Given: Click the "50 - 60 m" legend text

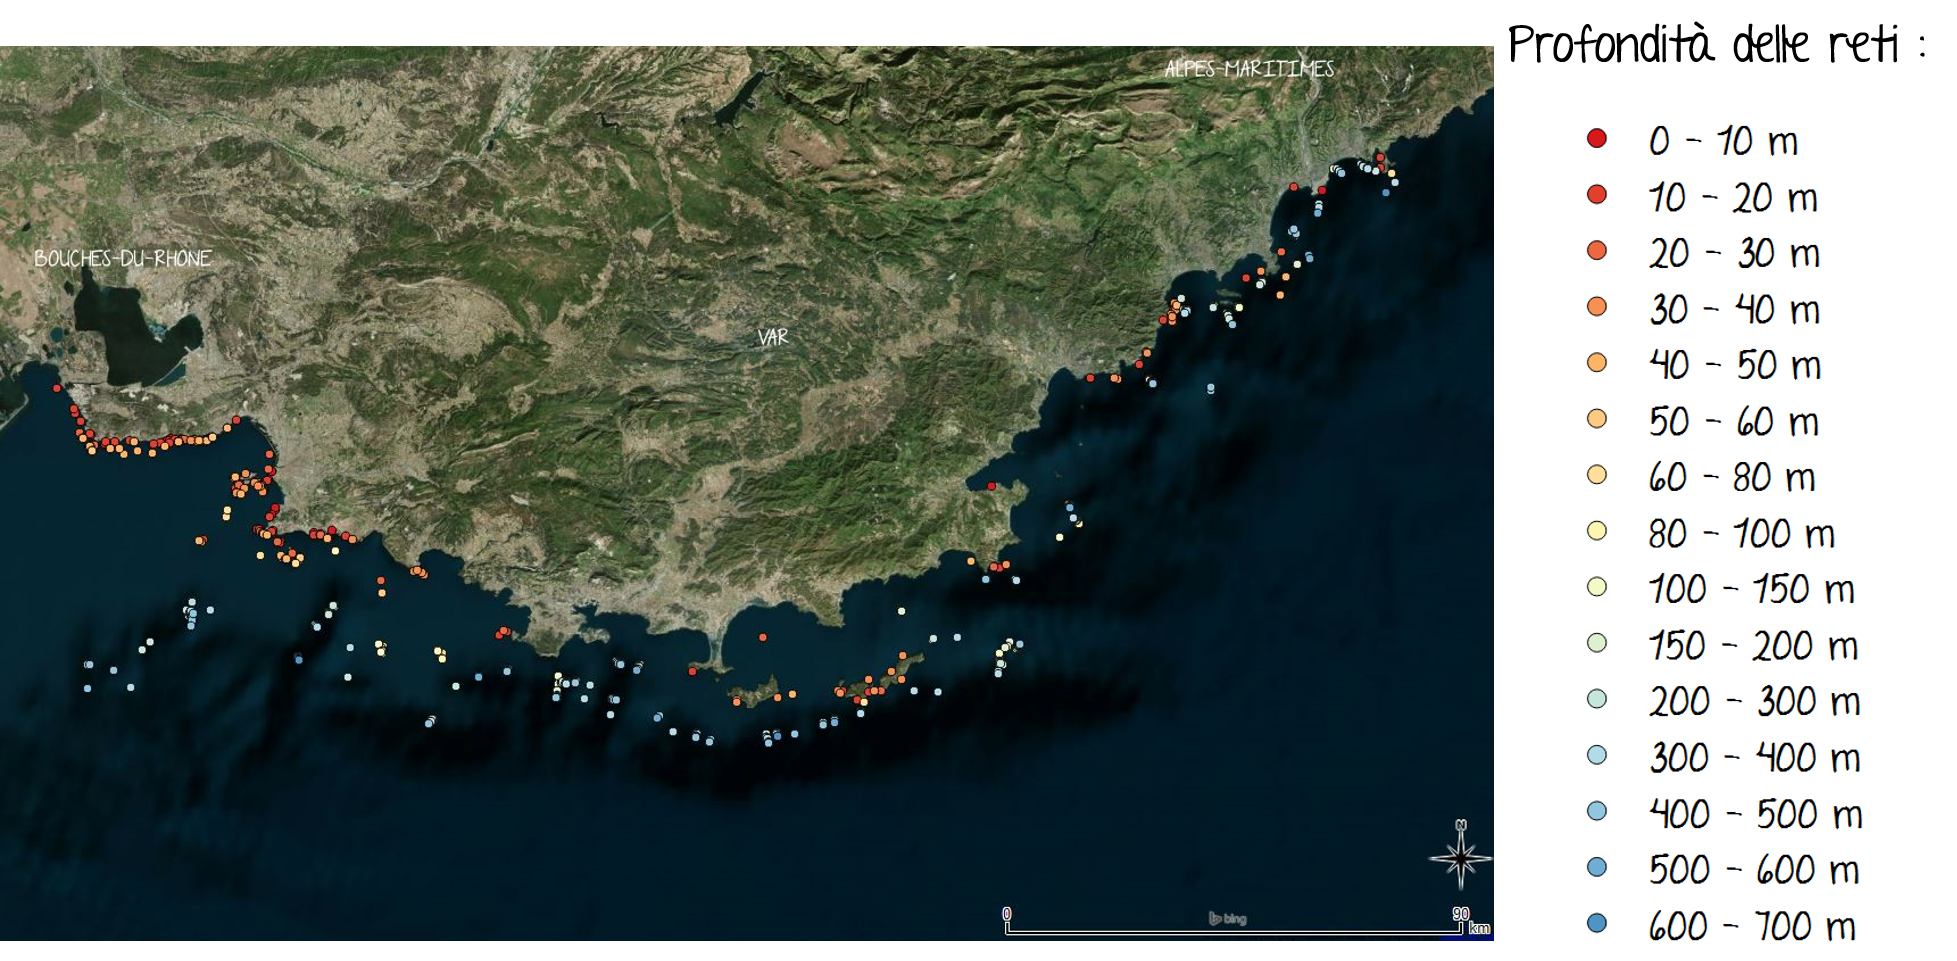Looking at the screenshot, I should (x=1733, y=422).
